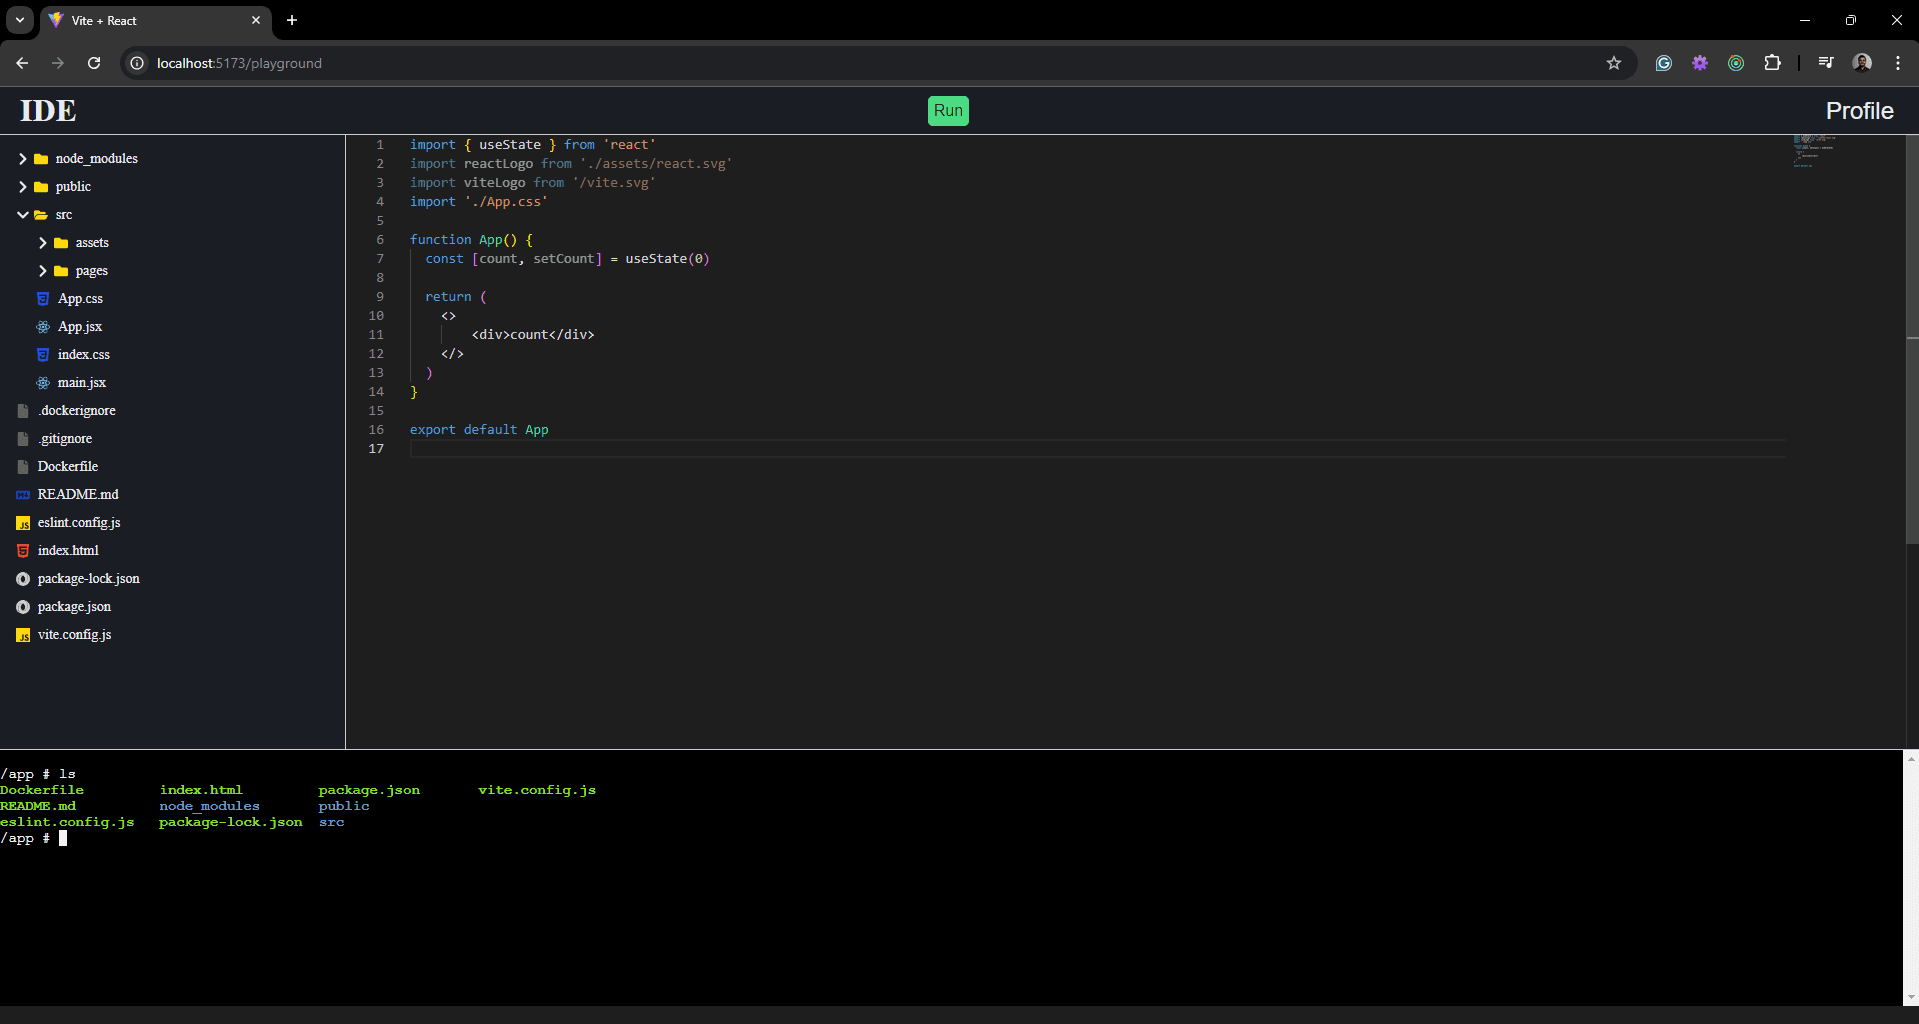
Task: Select the node_modules folder label
Action: point(97,159)
